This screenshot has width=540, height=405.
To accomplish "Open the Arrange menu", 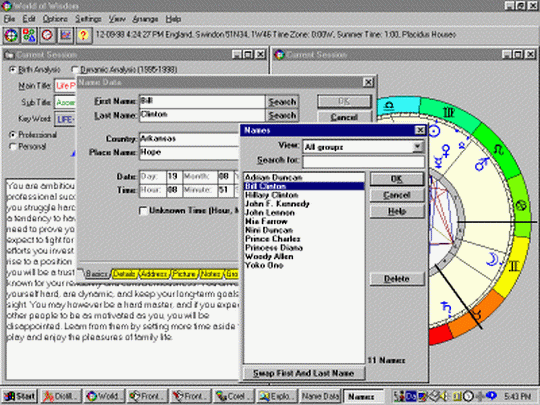I will click(x=145, y=19).
